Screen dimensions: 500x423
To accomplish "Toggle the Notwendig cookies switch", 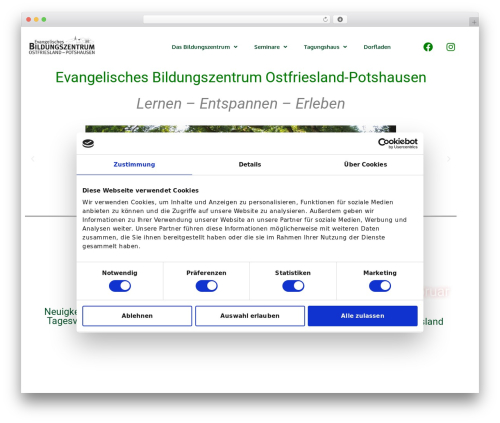I will pos(120,286).
